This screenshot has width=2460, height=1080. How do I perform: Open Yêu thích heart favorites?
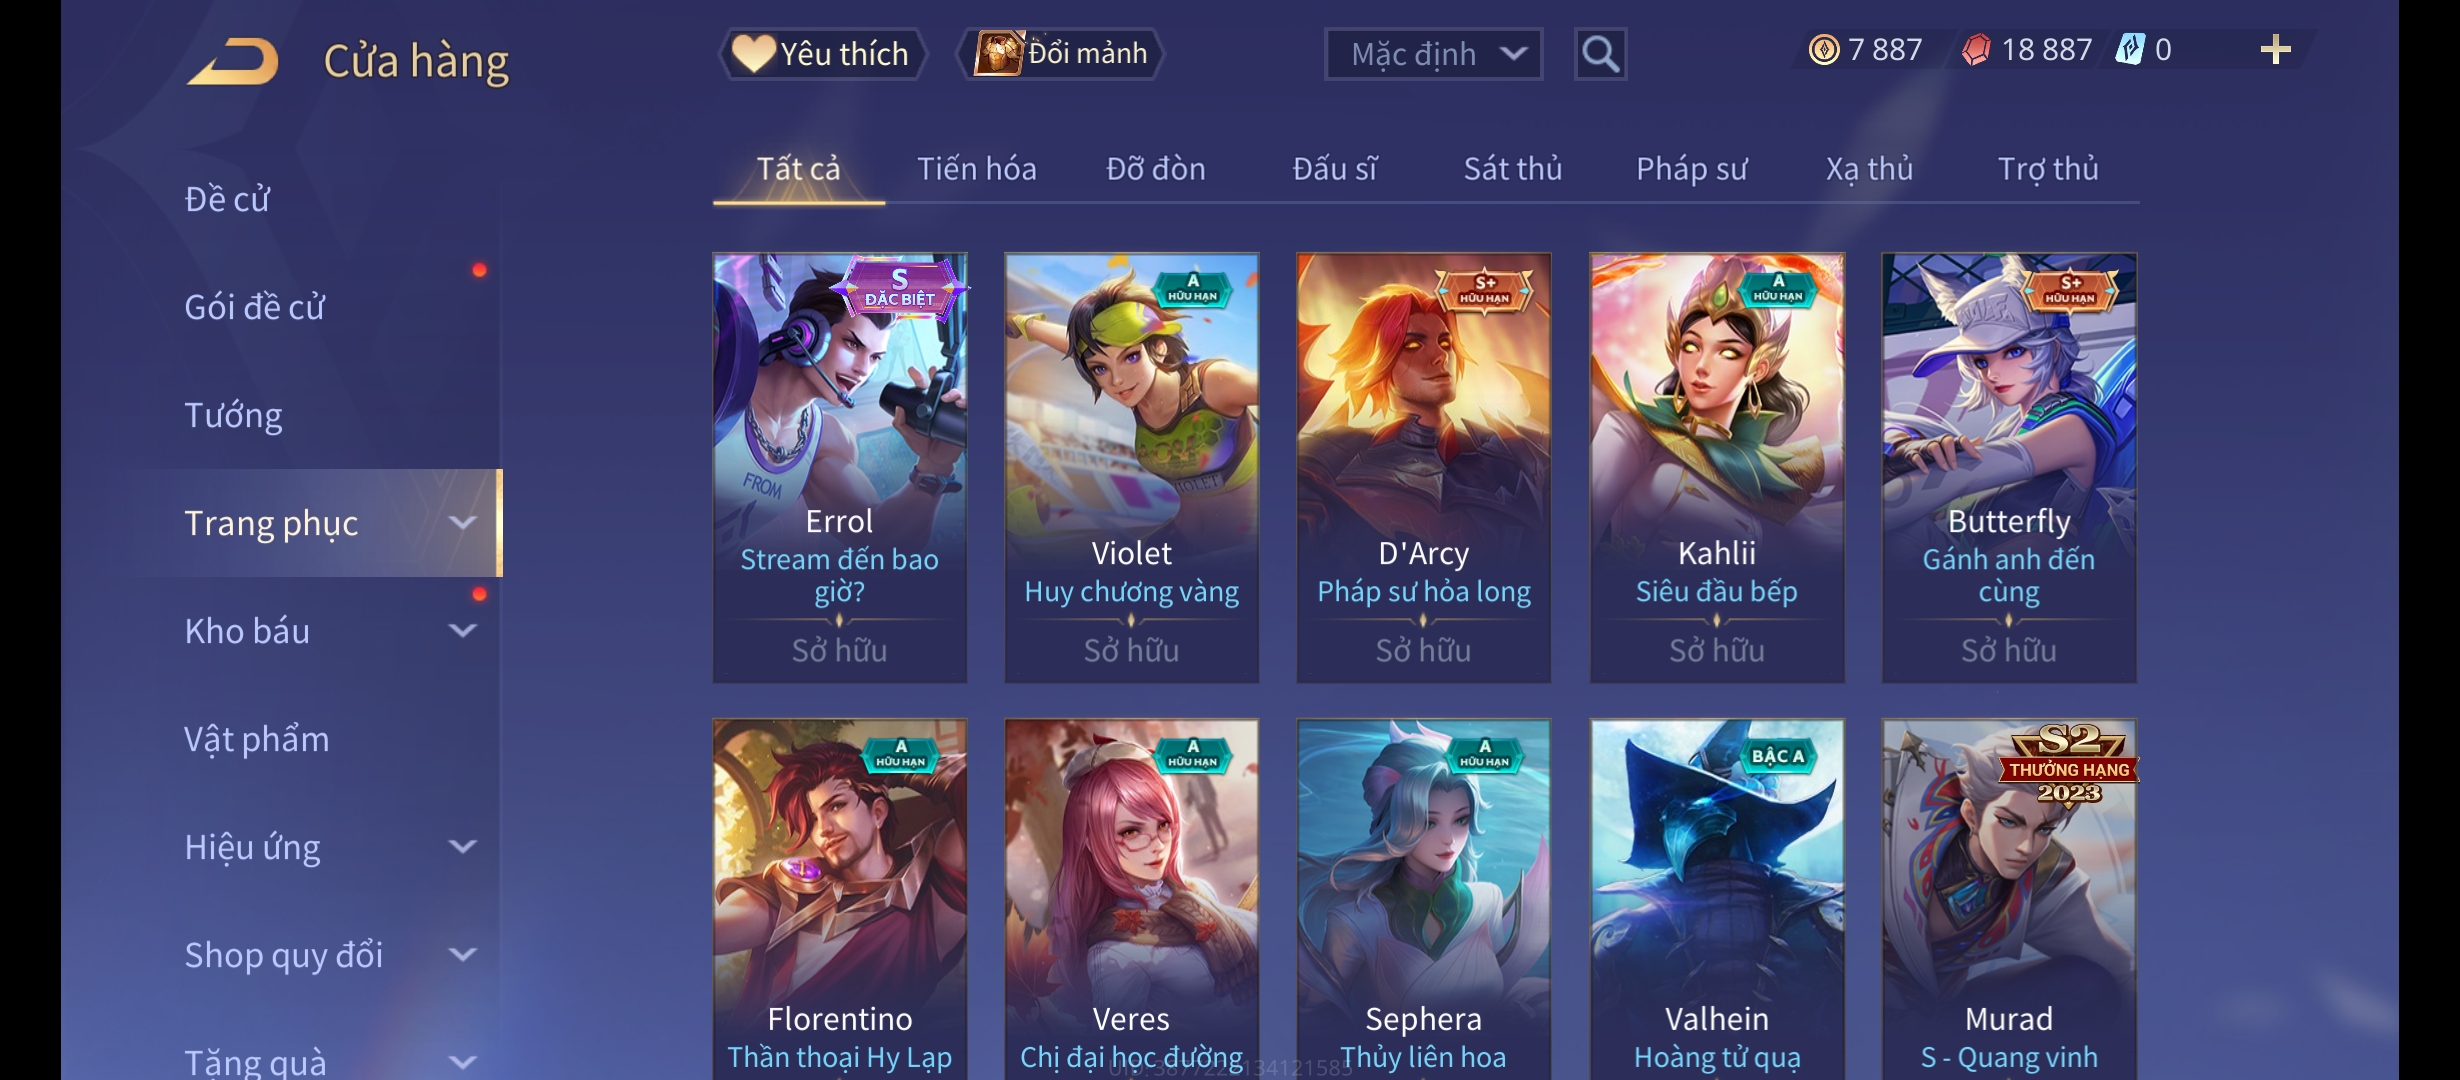click(x=822, y=54)
